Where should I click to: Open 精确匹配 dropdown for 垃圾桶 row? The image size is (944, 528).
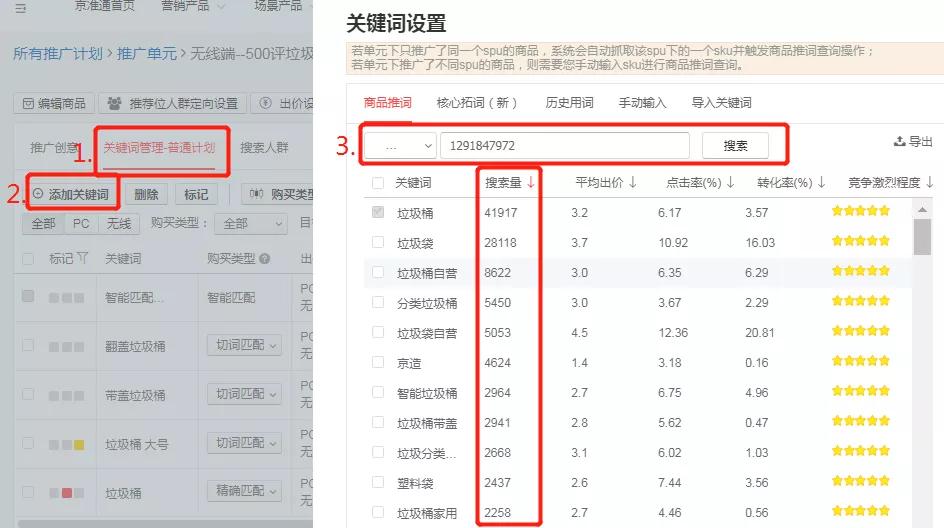click(244, 491)
